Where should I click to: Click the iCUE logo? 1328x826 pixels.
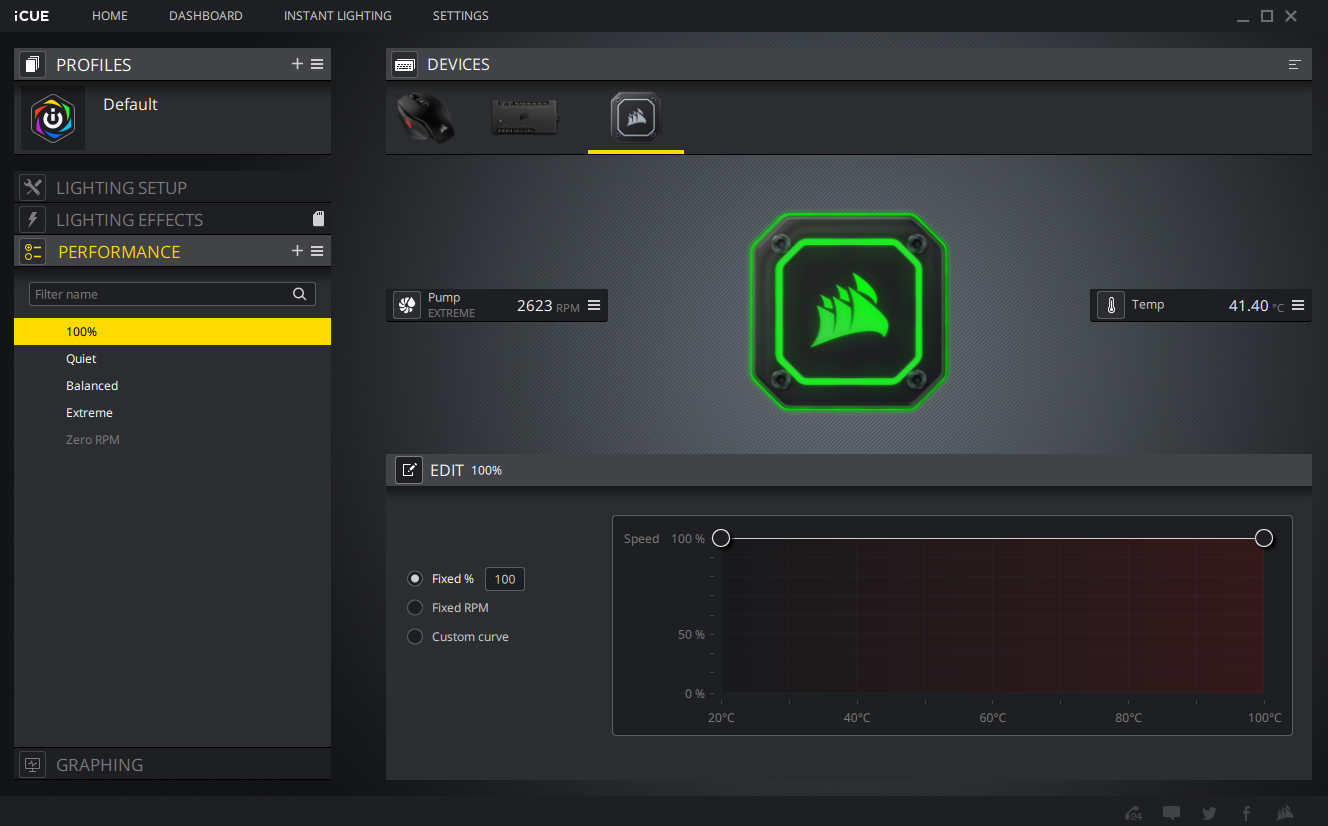pyautogui.click(x=32, y=16)
